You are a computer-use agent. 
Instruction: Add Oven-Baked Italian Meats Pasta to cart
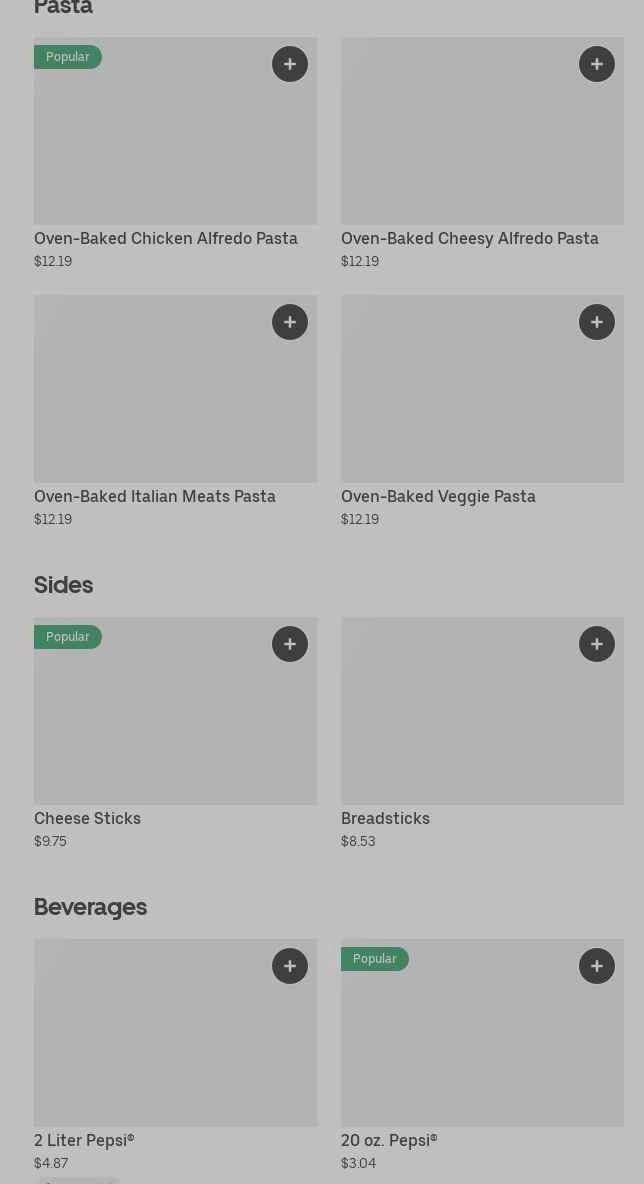(290, 322)
